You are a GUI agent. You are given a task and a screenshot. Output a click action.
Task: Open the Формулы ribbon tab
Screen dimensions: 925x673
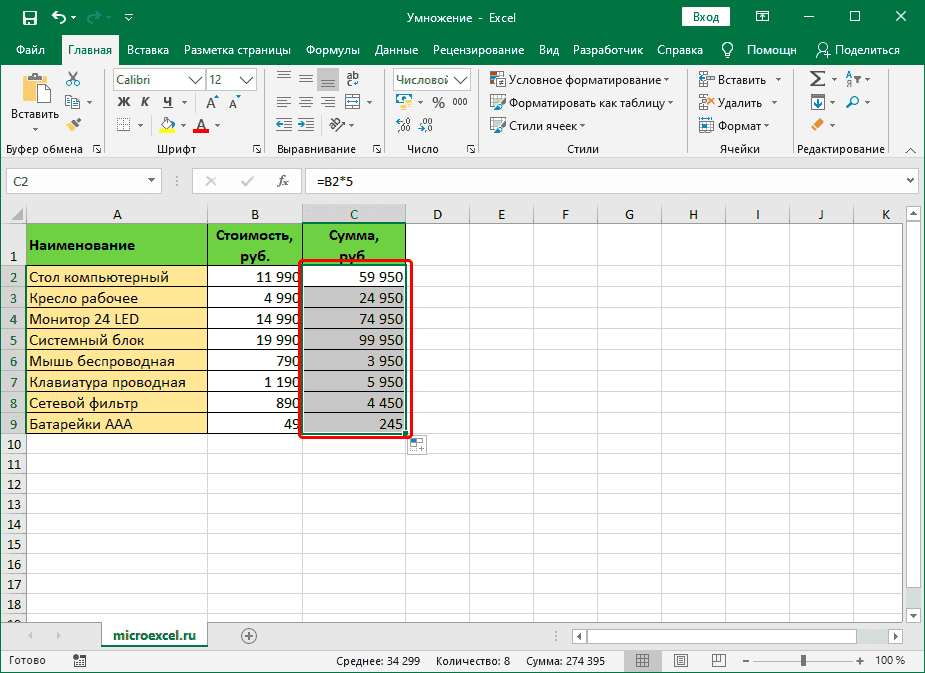point(333,50)
